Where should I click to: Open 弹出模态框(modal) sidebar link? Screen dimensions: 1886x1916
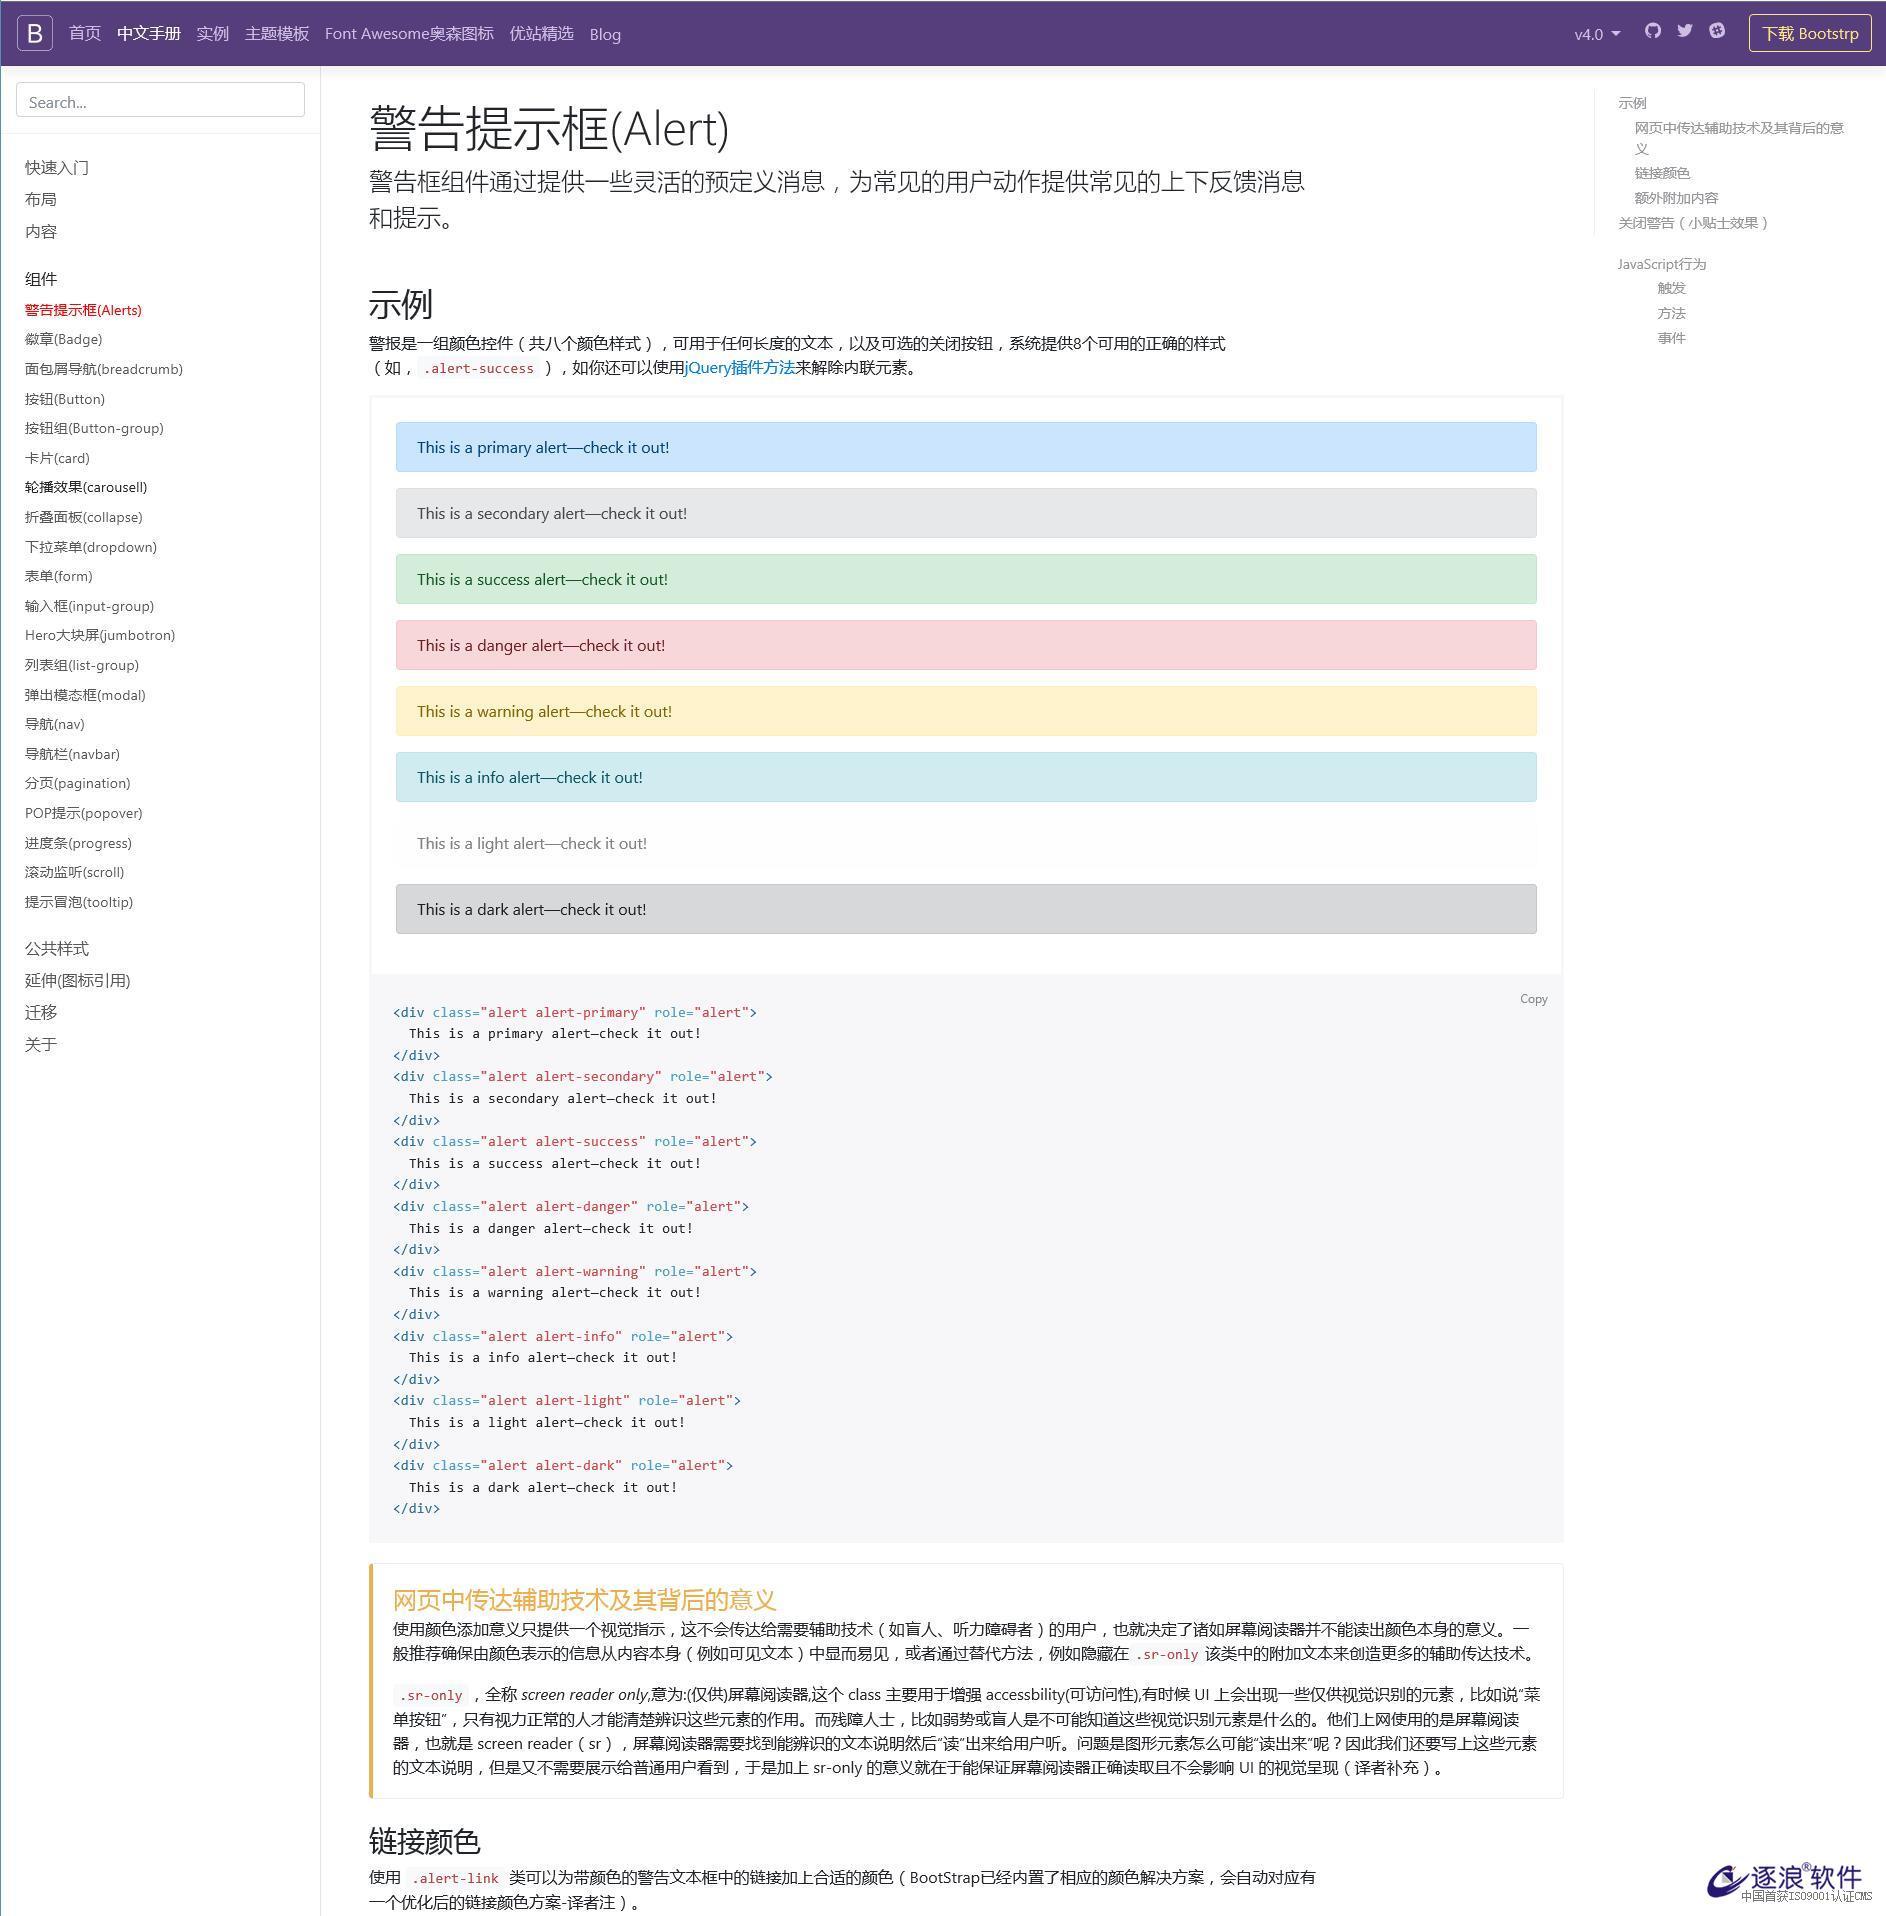[85, 695]
